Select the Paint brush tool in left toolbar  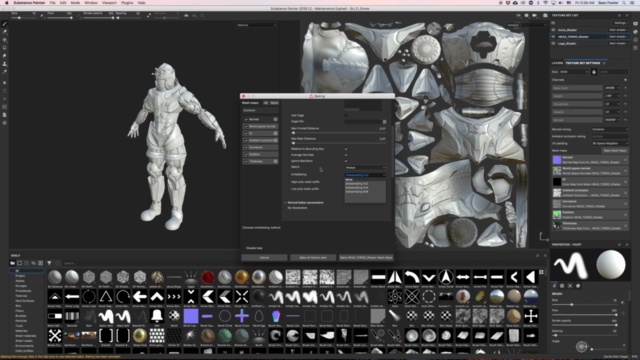click(x=4, y=24)
